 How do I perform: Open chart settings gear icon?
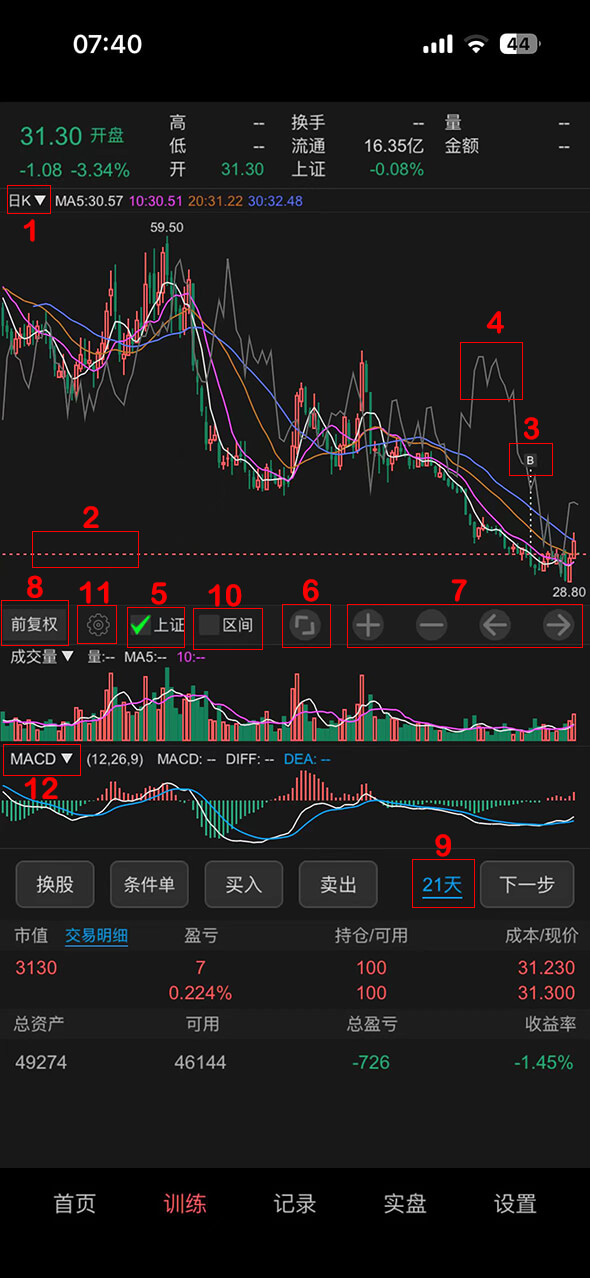click(97, 626)
